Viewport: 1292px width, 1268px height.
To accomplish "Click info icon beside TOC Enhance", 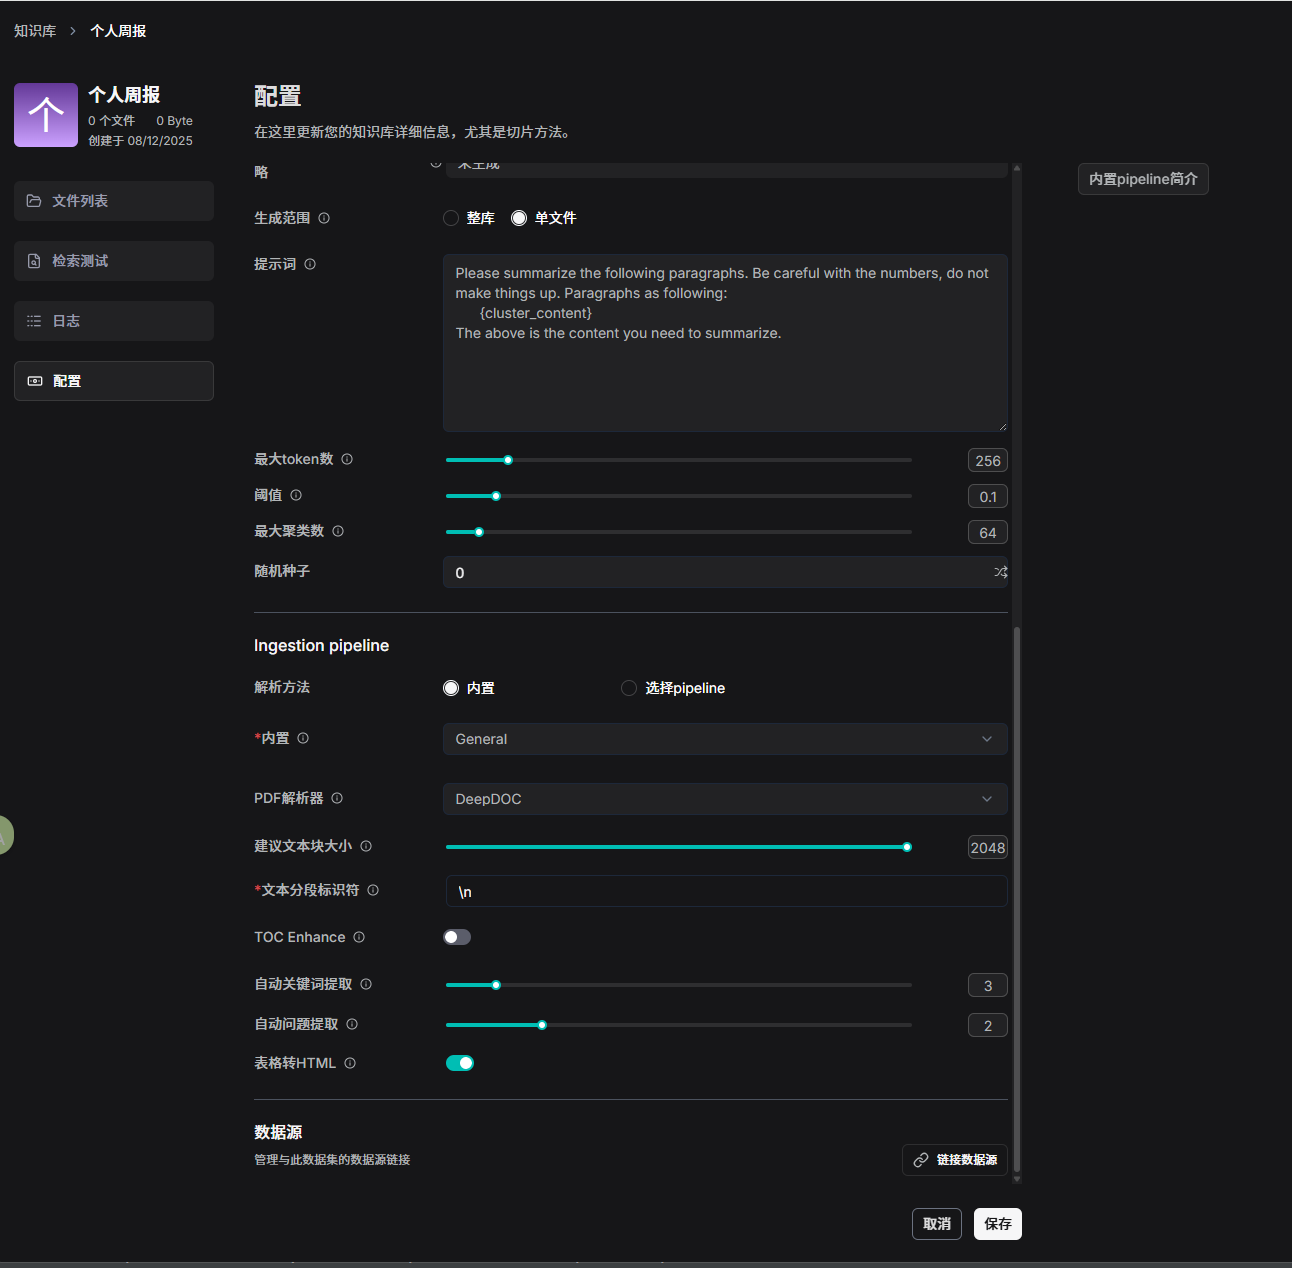I will tap(359, 937).
